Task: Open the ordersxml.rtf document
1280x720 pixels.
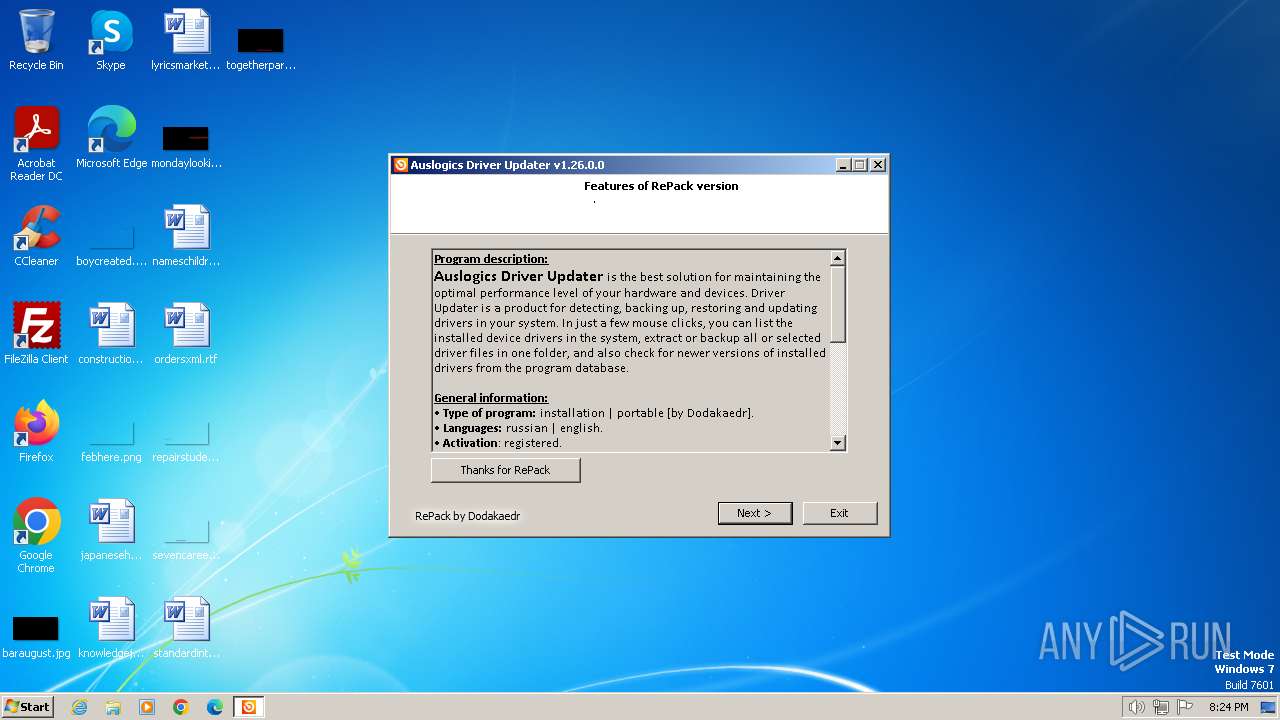Action: coord(186,334)
